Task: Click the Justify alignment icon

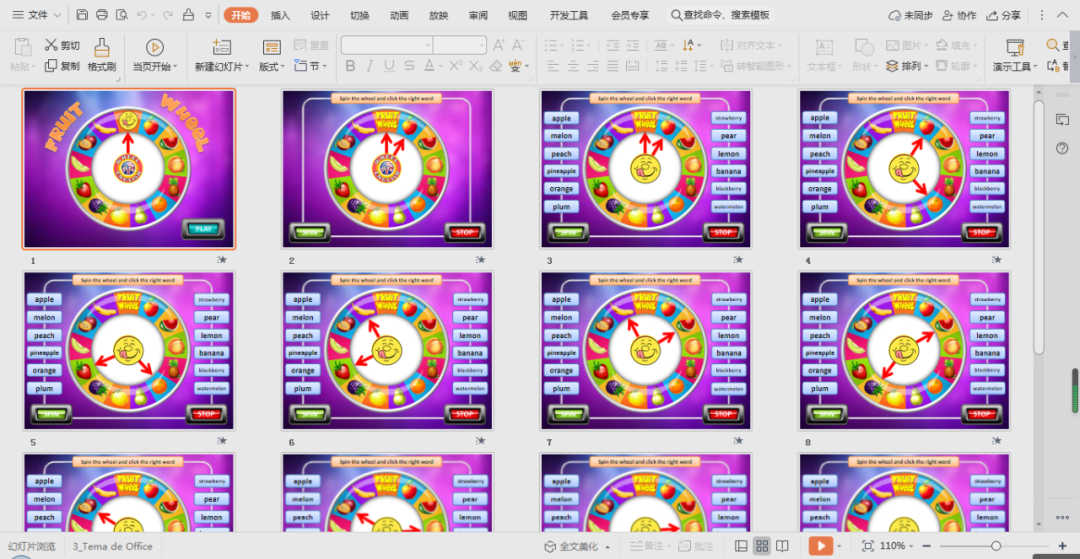Action: 612,66
